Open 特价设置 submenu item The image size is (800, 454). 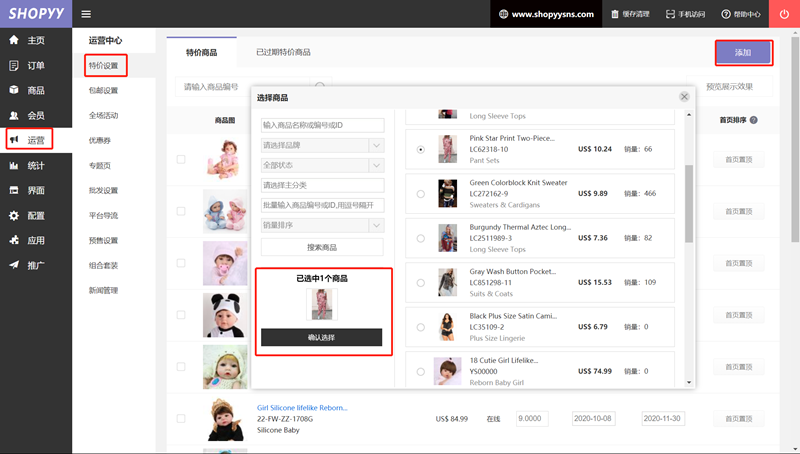(x=104, y=65)
